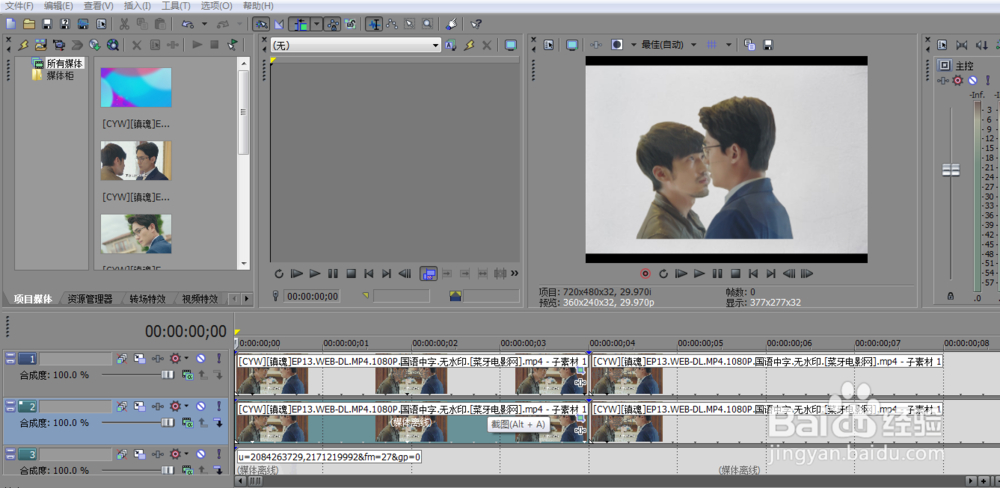Image resolution: width=1000 pixels, height=488 pixels.
Task: Open a project with the yellow folder icon
Action: tap(29, 24)
